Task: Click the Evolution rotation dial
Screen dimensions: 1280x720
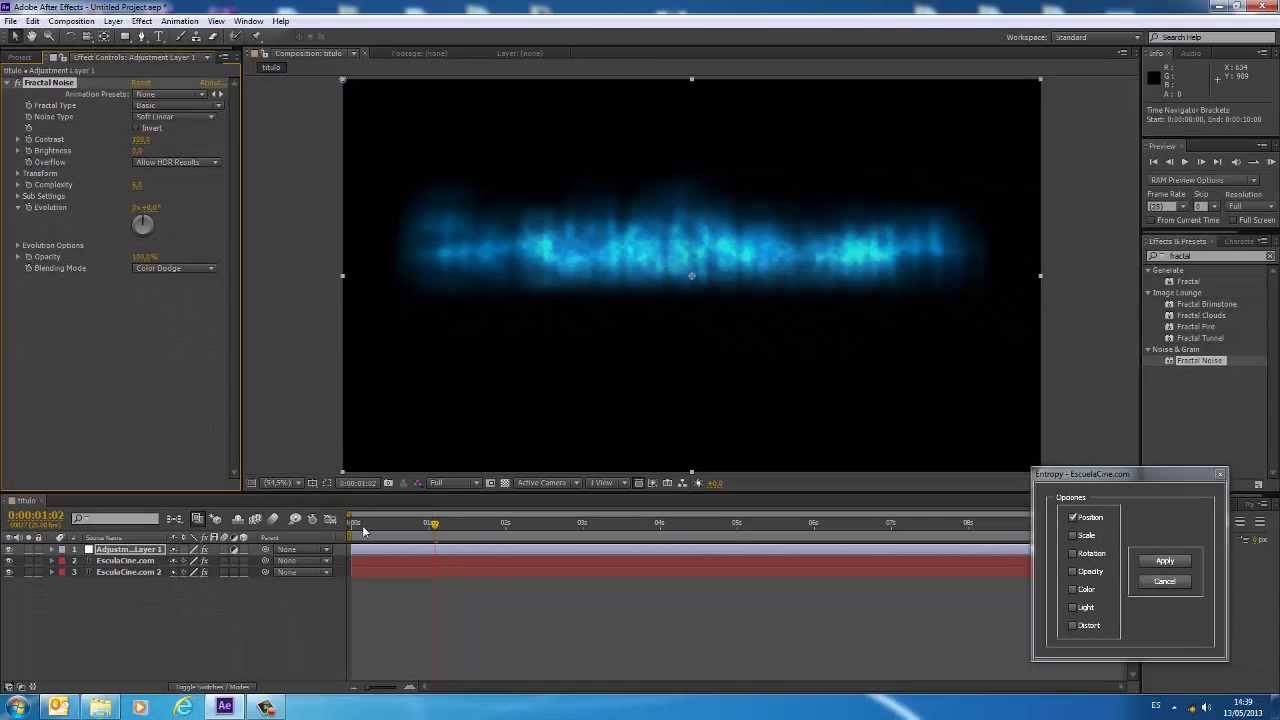Action: pos(143,225)
